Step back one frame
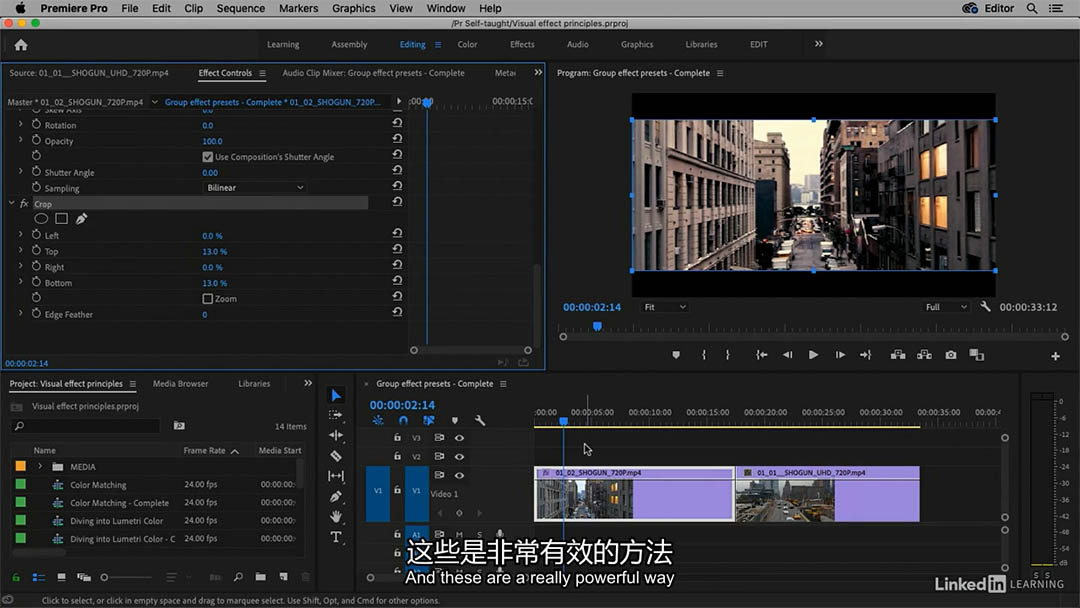The image size is (1080, 608). pyautogui.click(x=787, y=355)
